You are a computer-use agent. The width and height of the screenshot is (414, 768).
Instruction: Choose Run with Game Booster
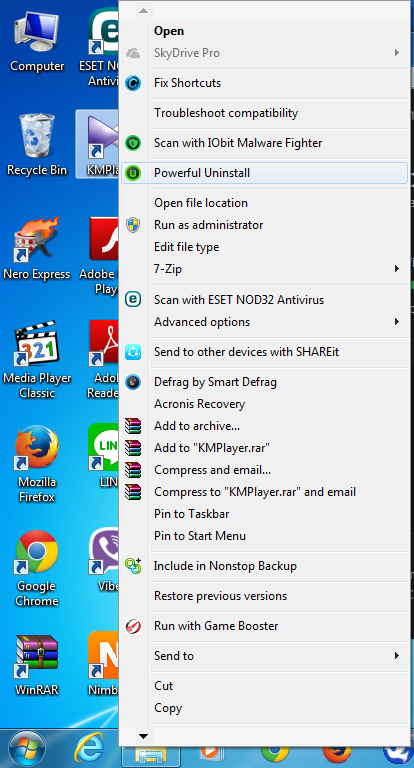pos(264,626)
